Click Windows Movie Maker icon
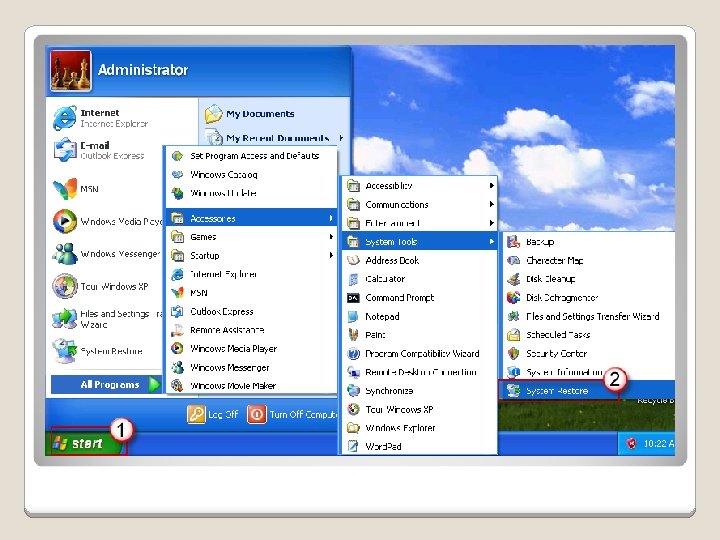720x540 pixels. [x=177, y=386]
